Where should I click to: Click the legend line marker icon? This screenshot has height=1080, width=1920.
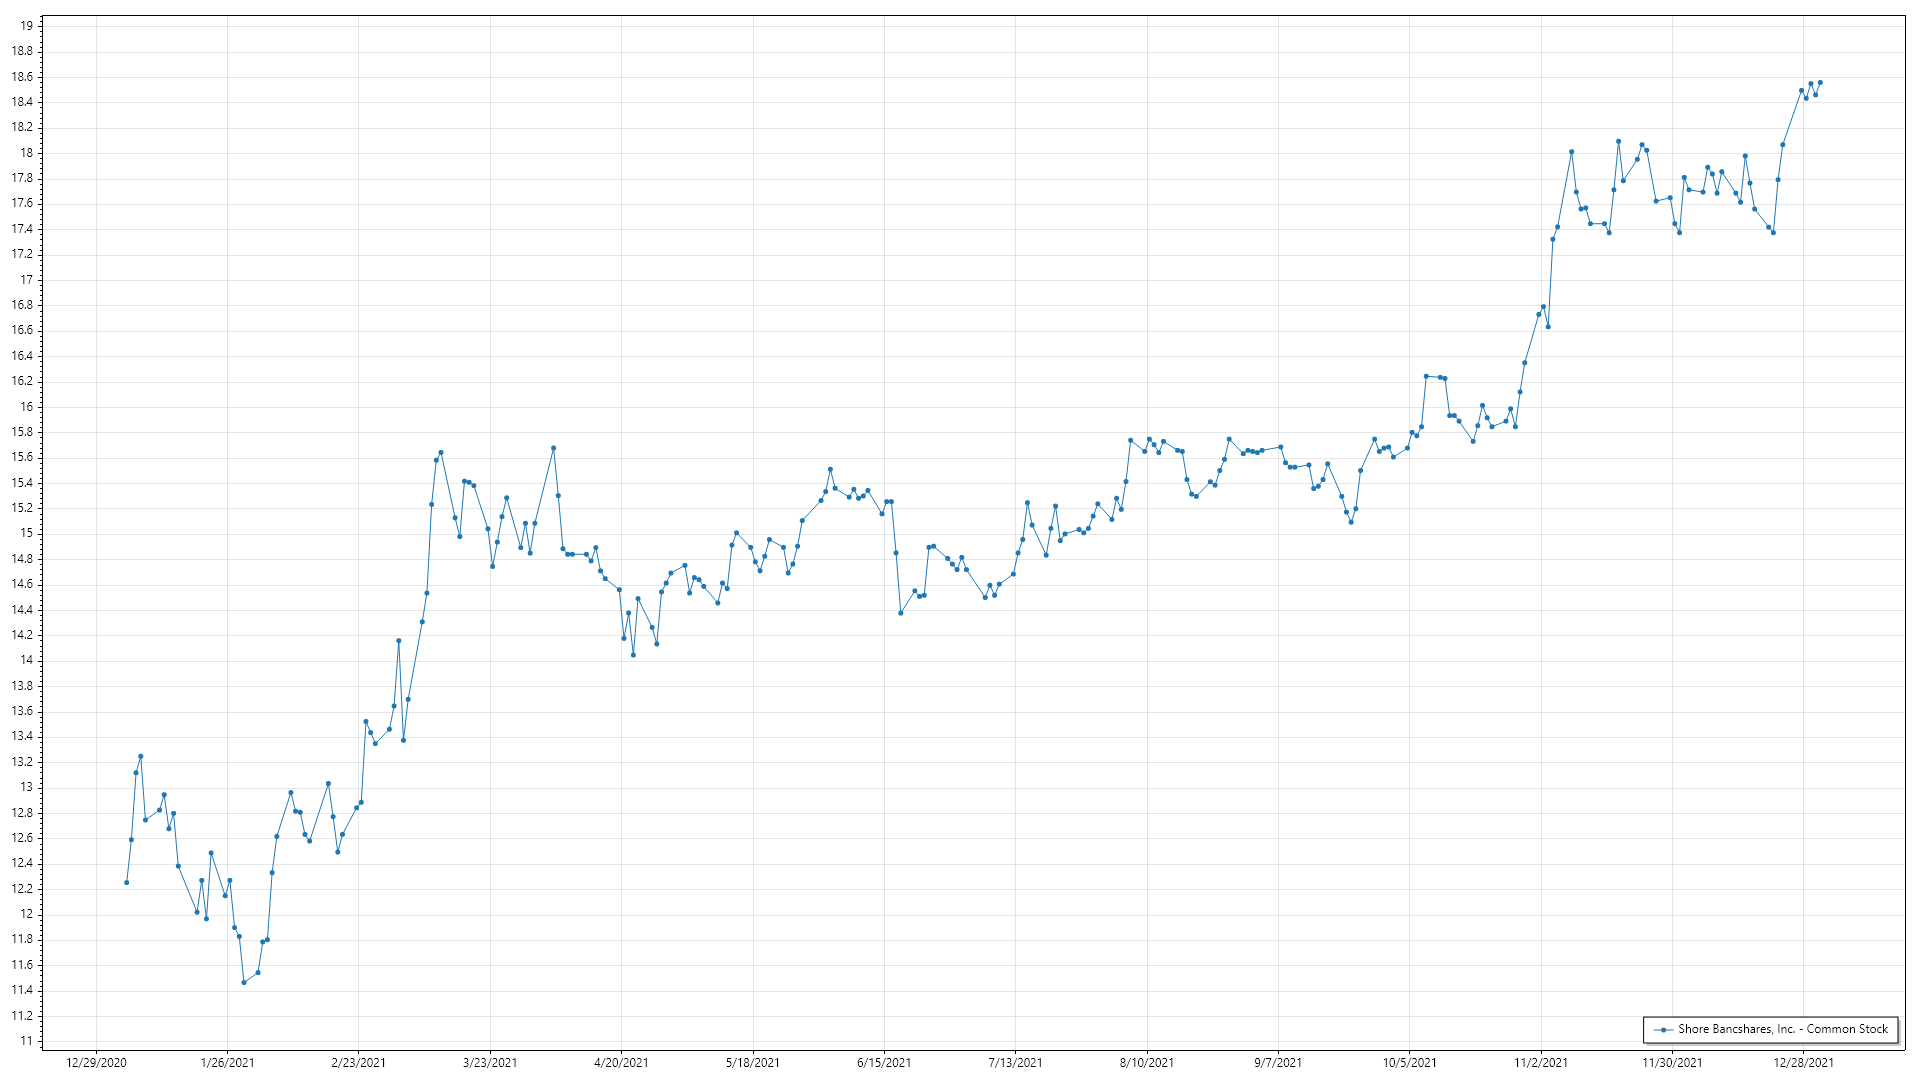[1663, 1029]
